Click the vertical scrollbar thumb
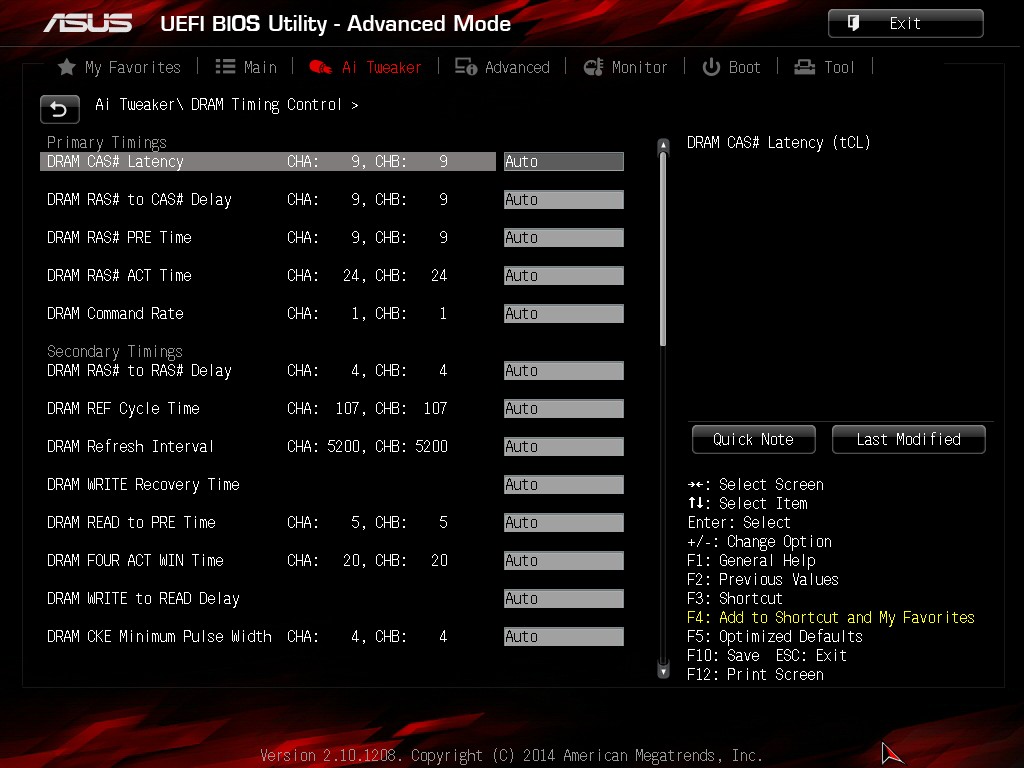This screenshot has width=1024, height=768. [x=664, y=249]
